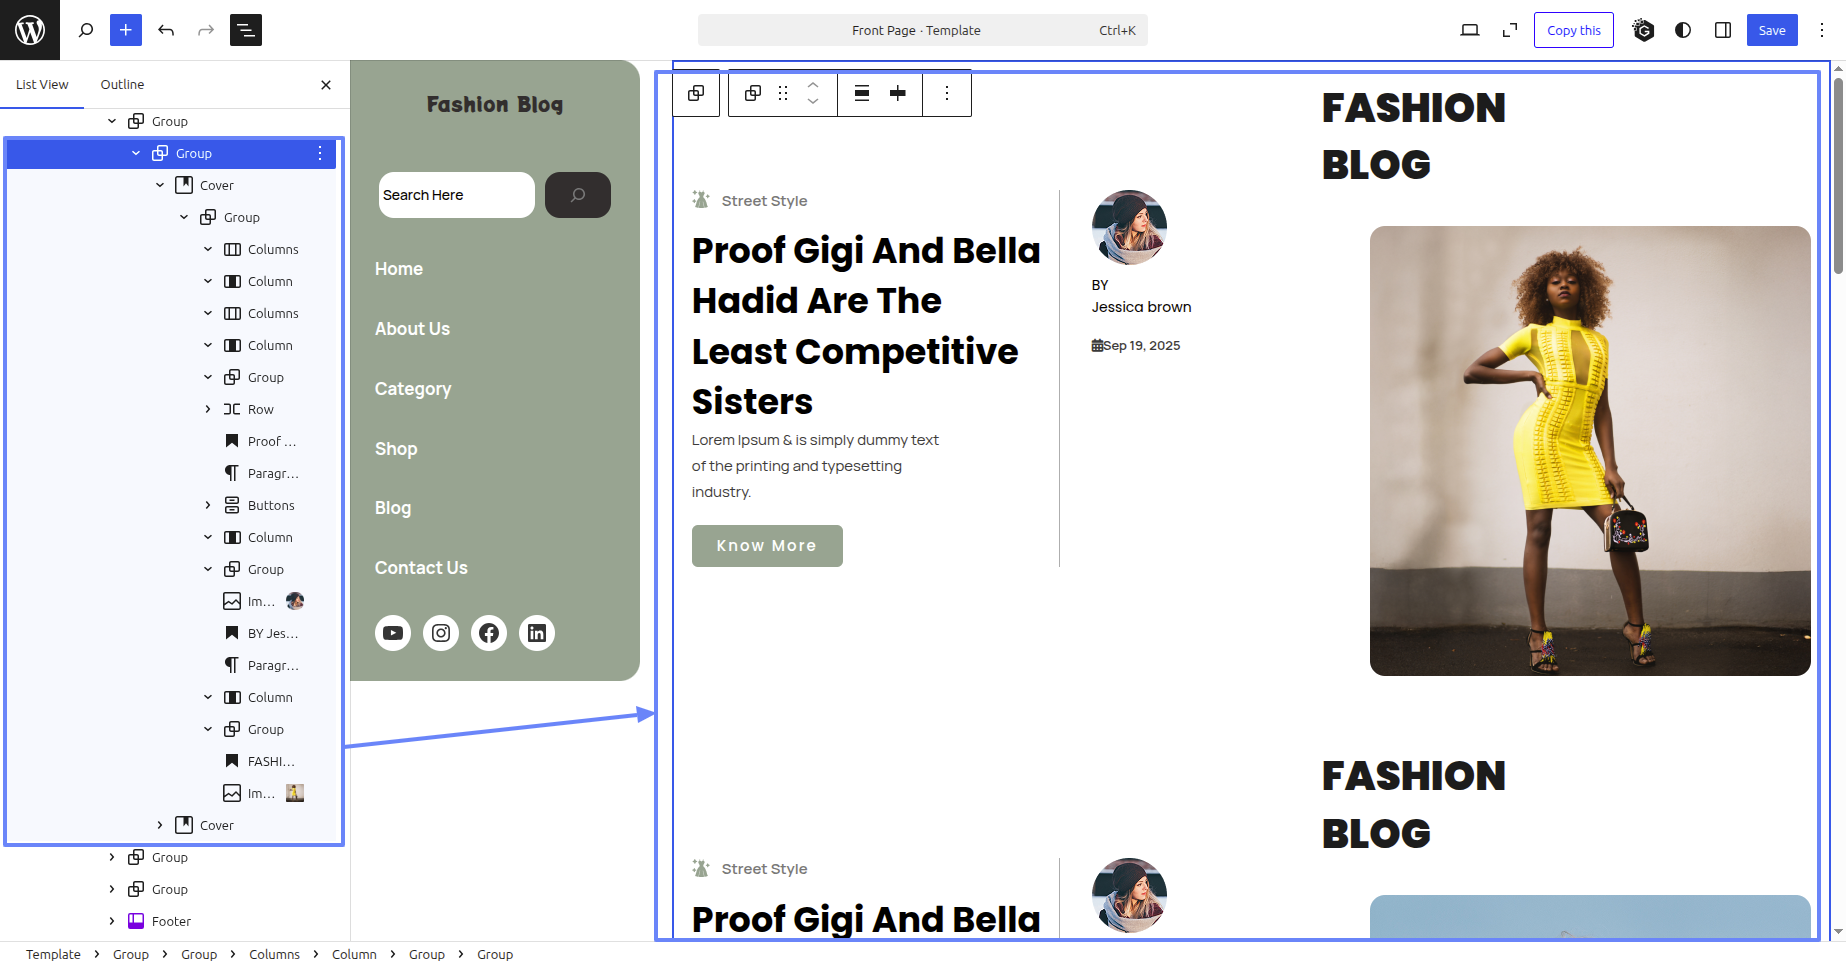This screenshot has height=966, width=1846.
Task: Switch to the Outline tab
Action: coord(122,85)
